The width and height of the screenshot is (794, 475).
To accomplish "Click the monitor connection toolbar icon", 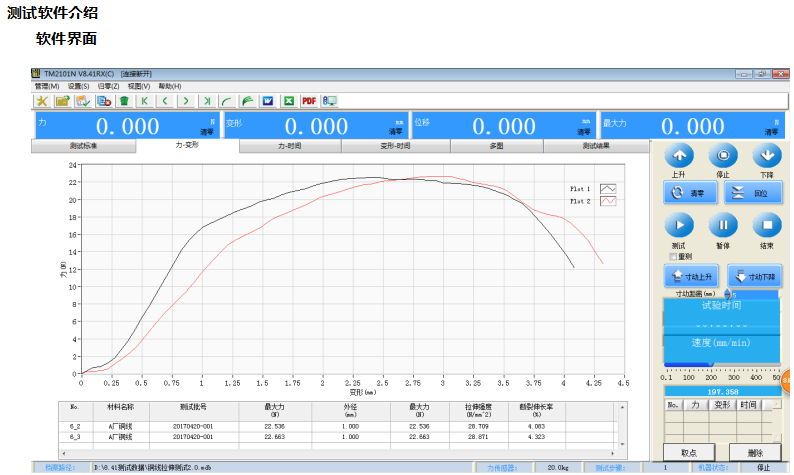I will 330,101.
